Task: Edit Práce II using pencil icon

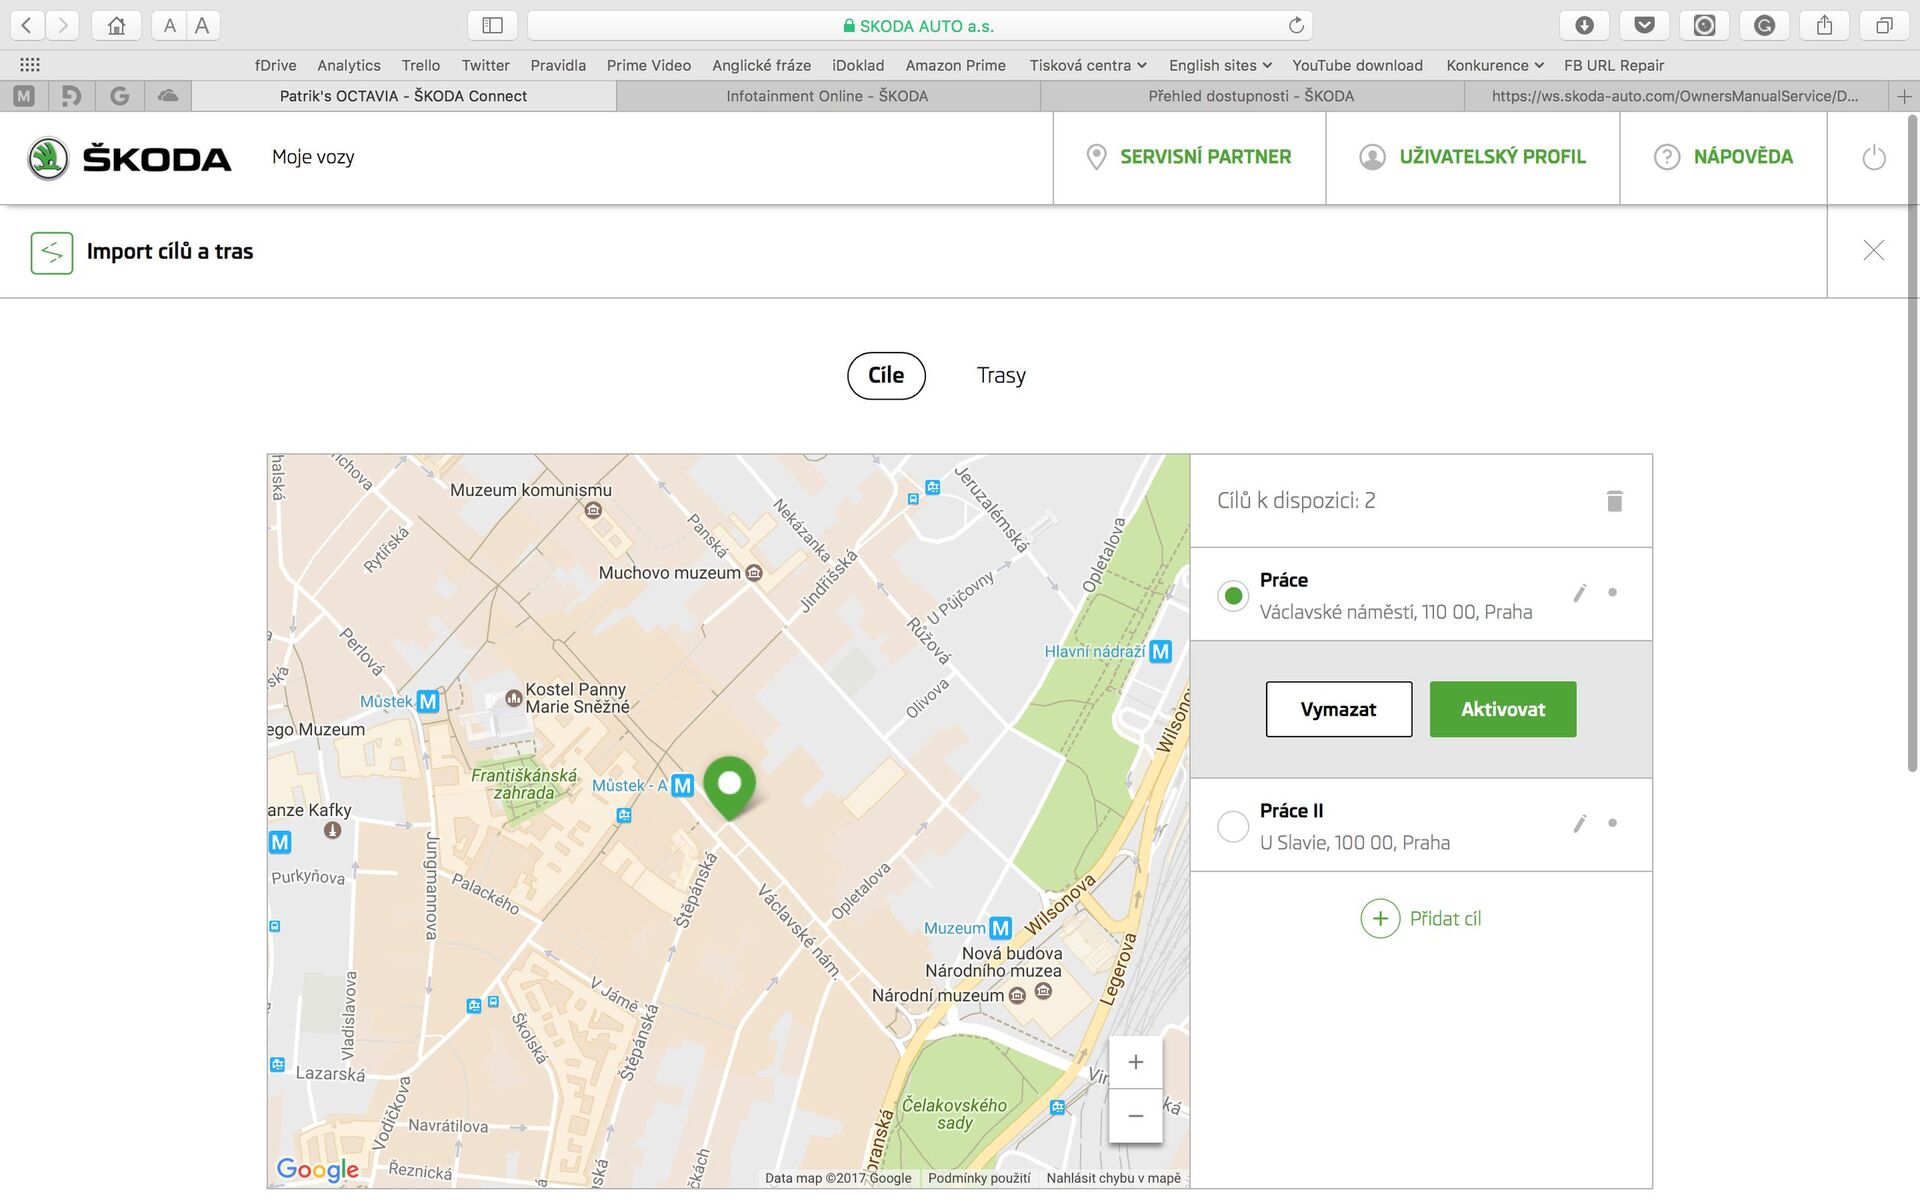Action: click(x=1580, y=823)
